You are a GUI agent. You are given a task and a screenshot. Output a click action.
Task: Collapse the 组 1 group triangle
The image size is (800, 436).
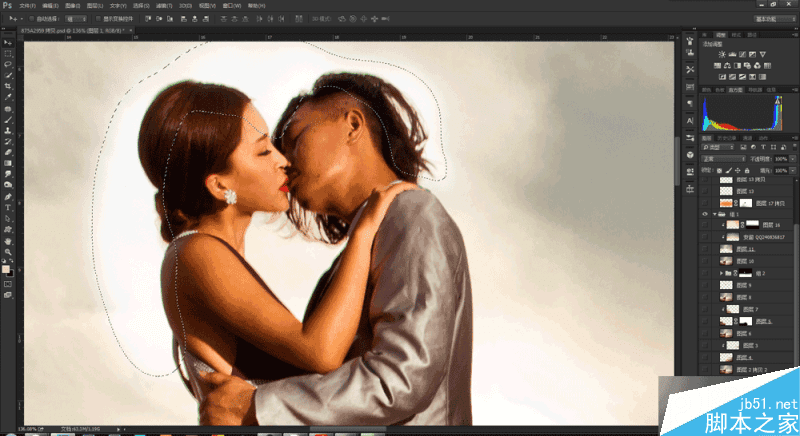(x=715, y=214)
